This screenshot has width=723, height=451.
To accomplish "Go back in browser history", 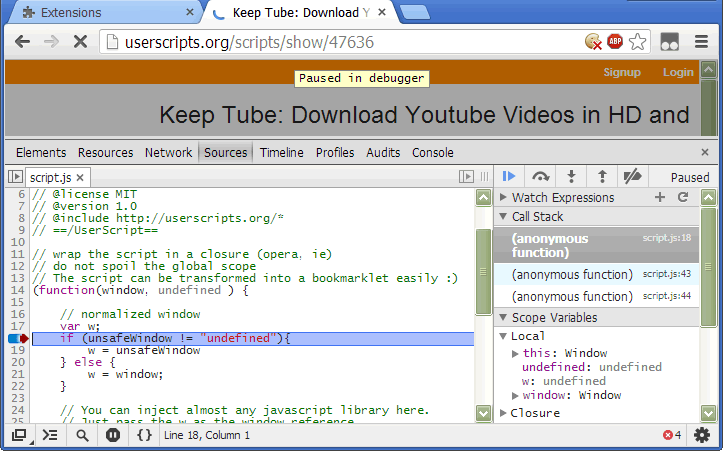I will [x=22, y=42].
